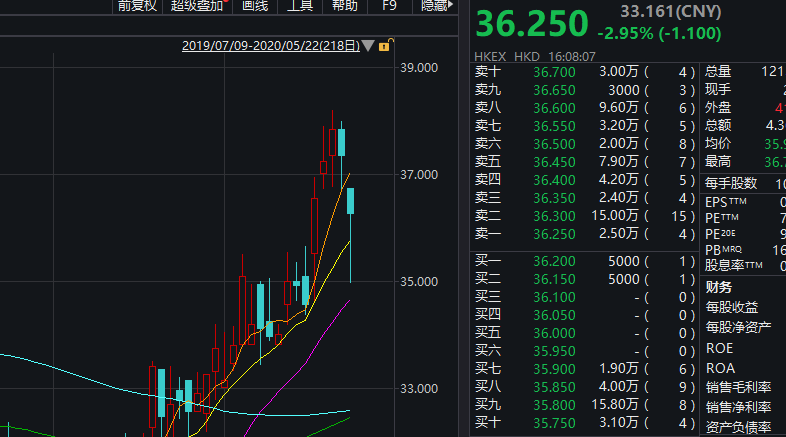Screen dimensions: 786x437
Task: Select the 卖三 row at 36.350
Action: 584,198
